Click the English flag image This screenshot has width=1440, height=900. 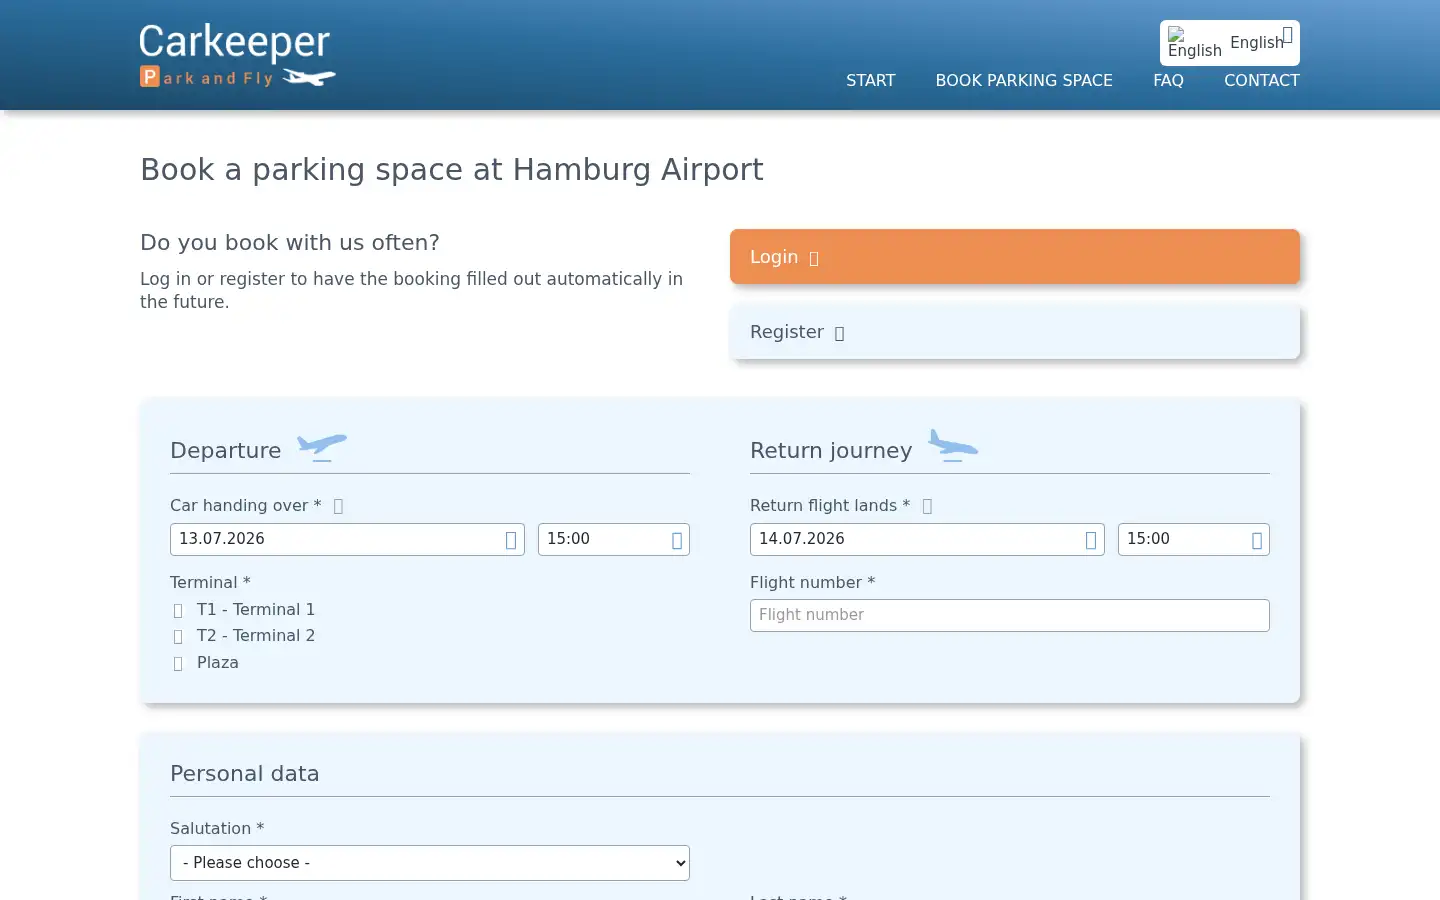pyautogui.click(x=1195, y=43)
